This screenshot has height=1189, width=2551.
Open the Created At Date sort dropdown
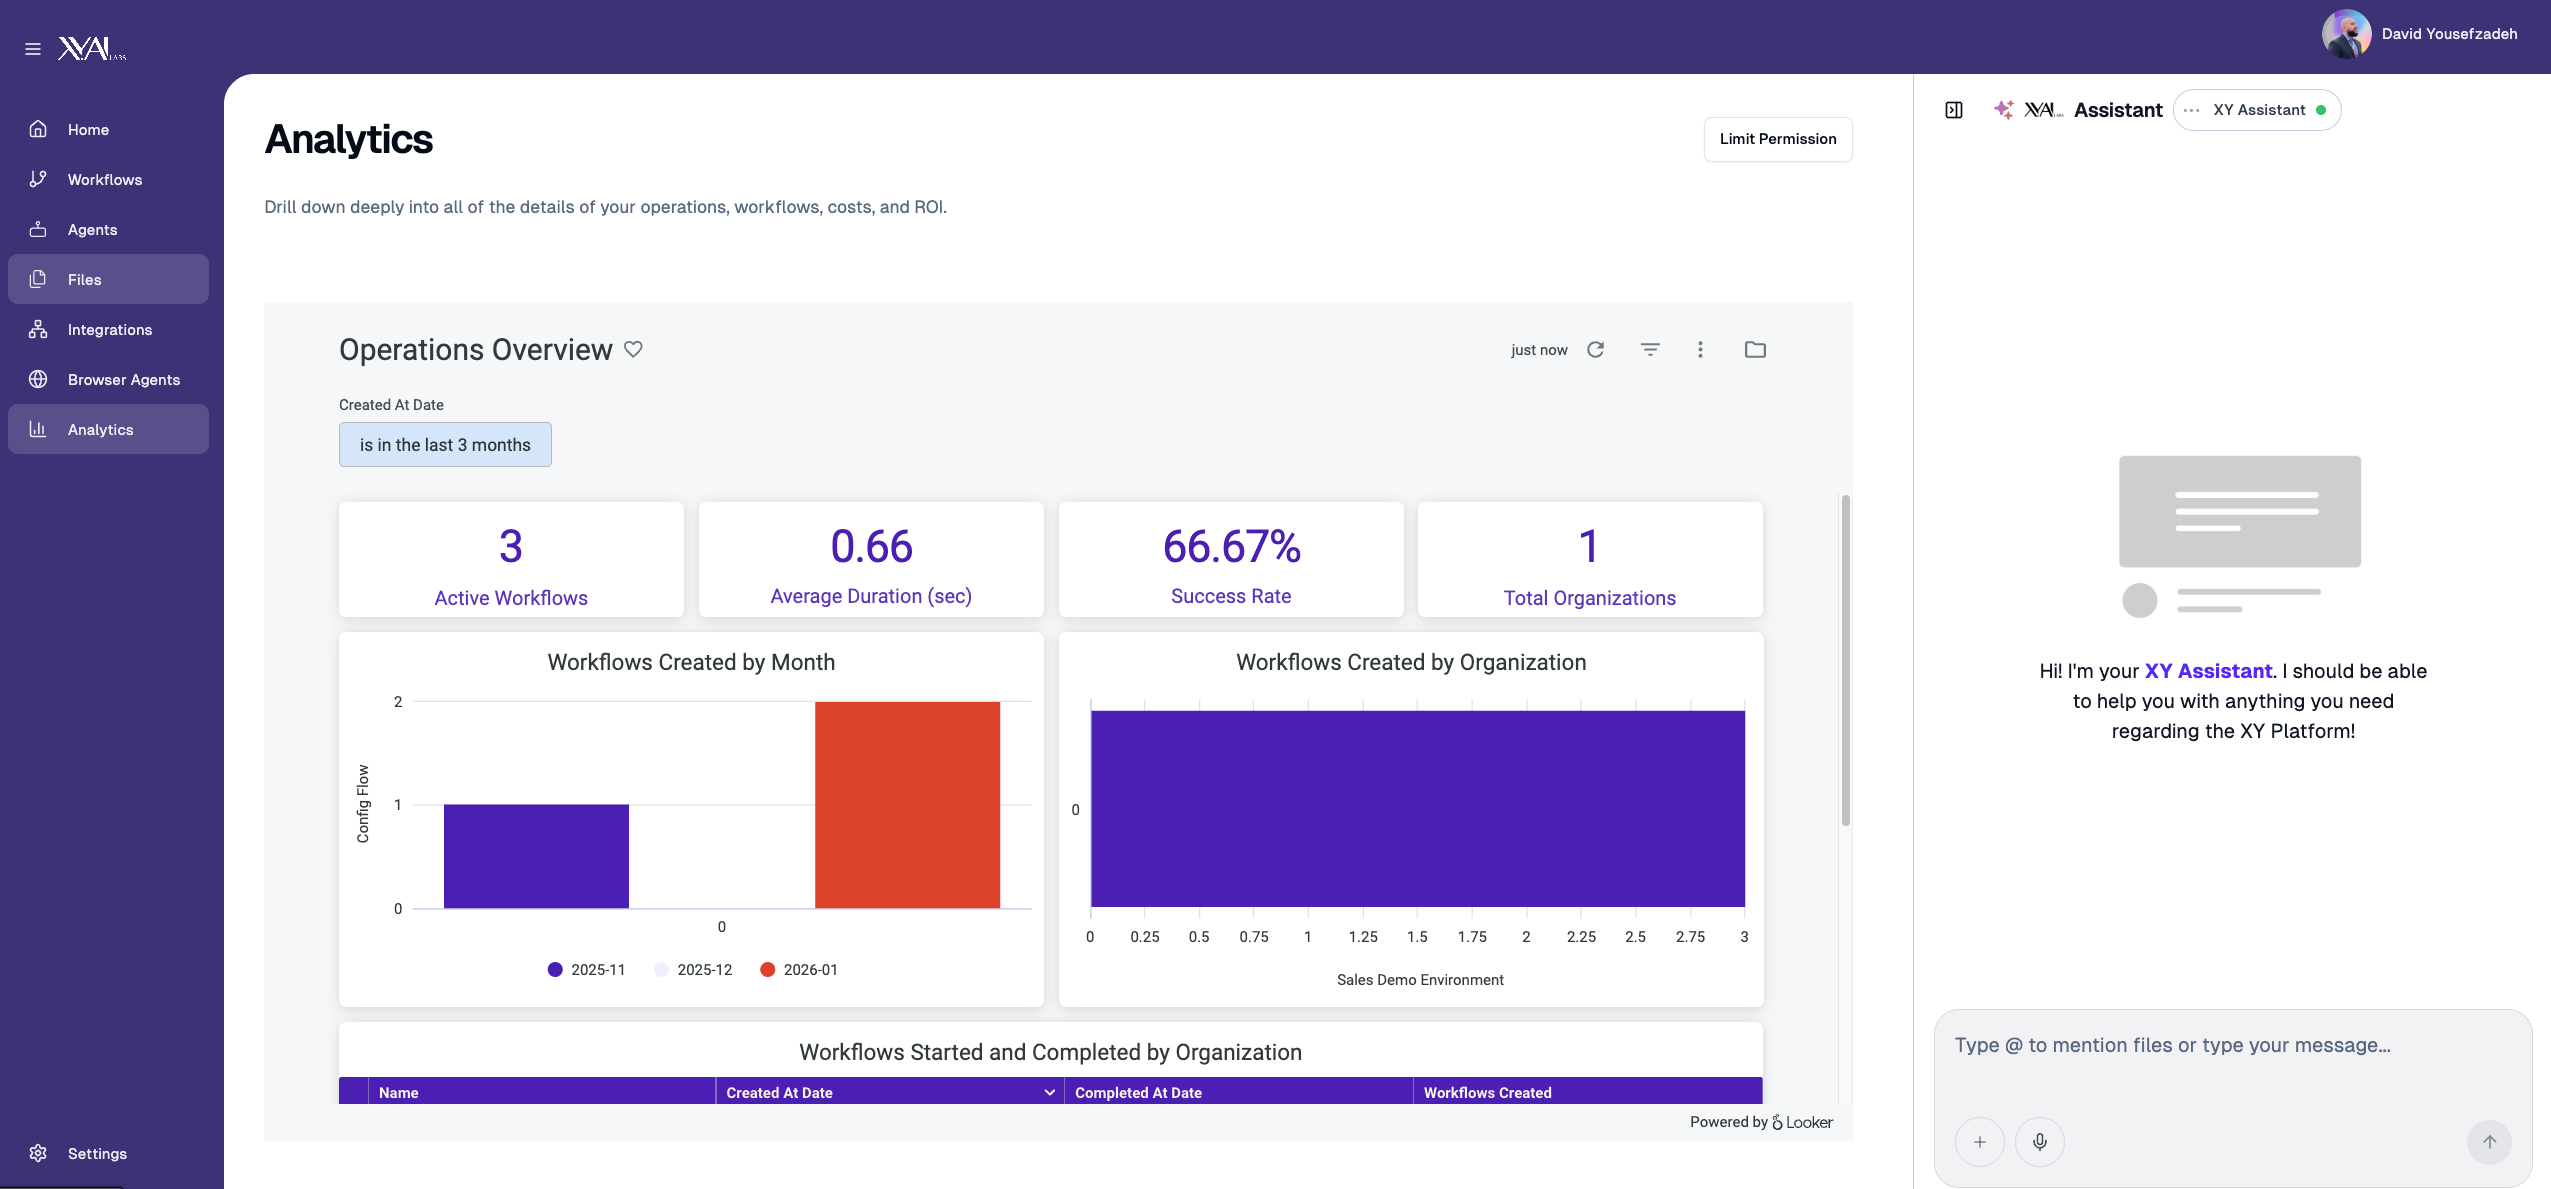pyautogui.click(x=1047, y=1092)
